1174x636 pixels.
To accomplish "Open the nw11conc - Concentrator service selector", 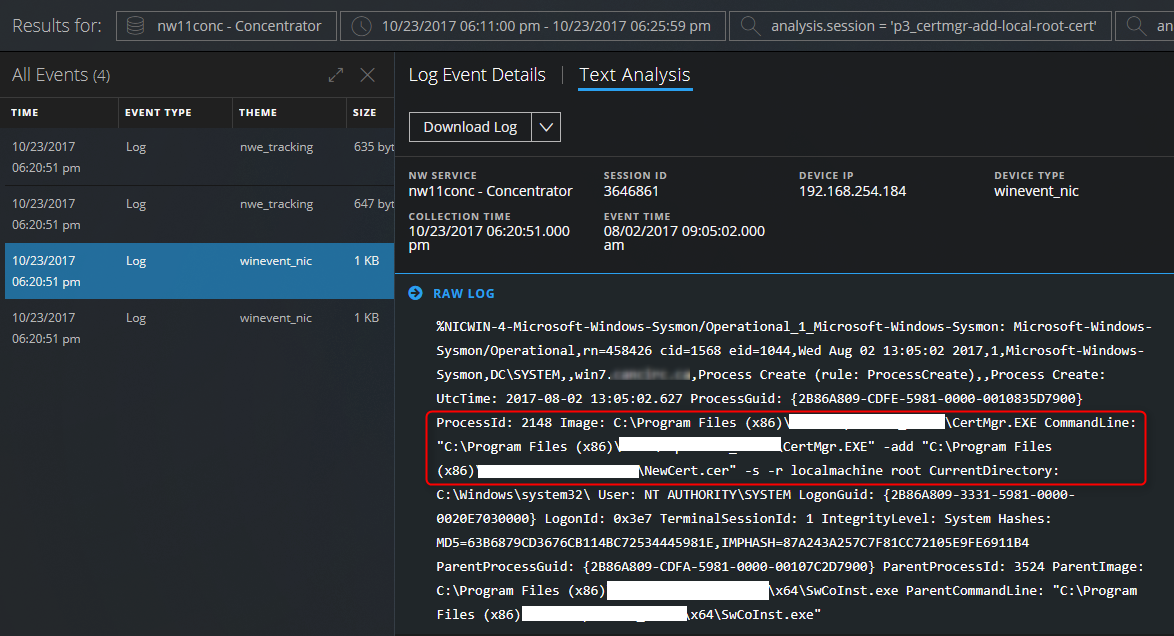I will pyautogui.click(x=226, y=26).
